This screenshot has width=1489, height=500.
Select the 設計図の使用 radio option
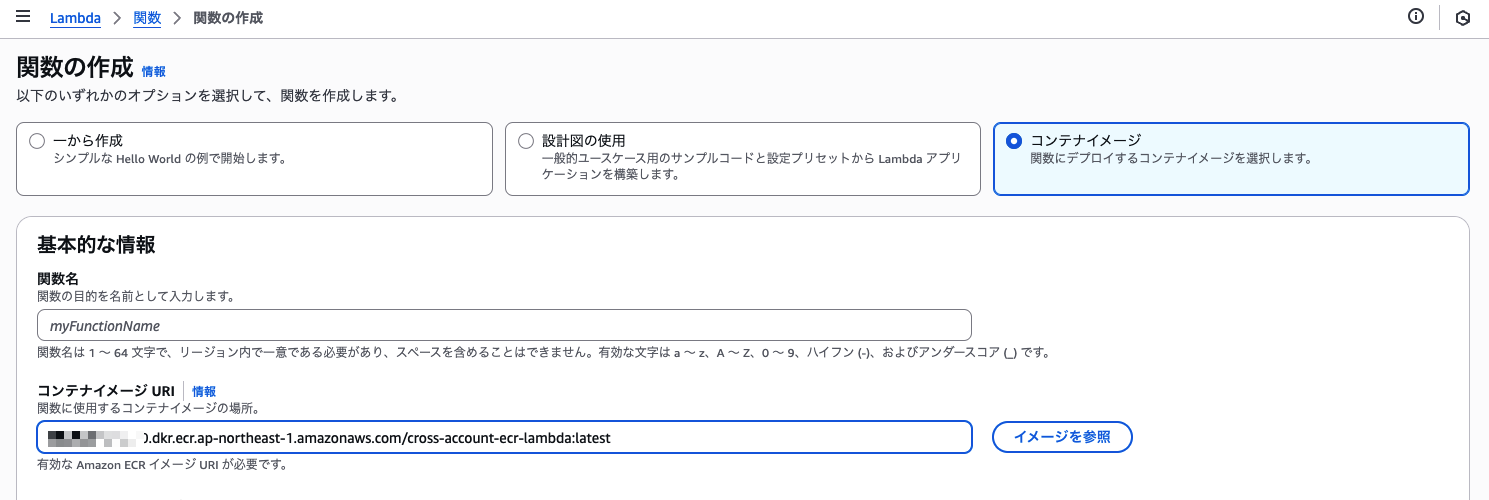tap(526, 141)
